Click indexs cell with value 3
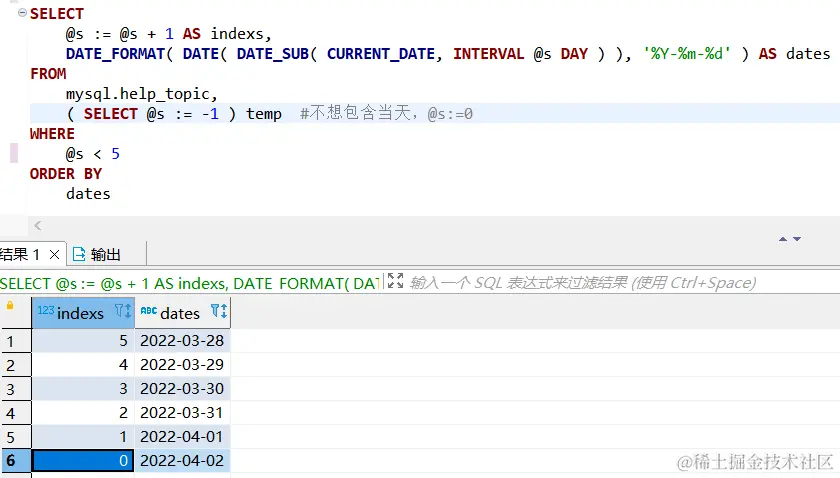The width and height of the screenshot is (840, 478). (83, 389)
